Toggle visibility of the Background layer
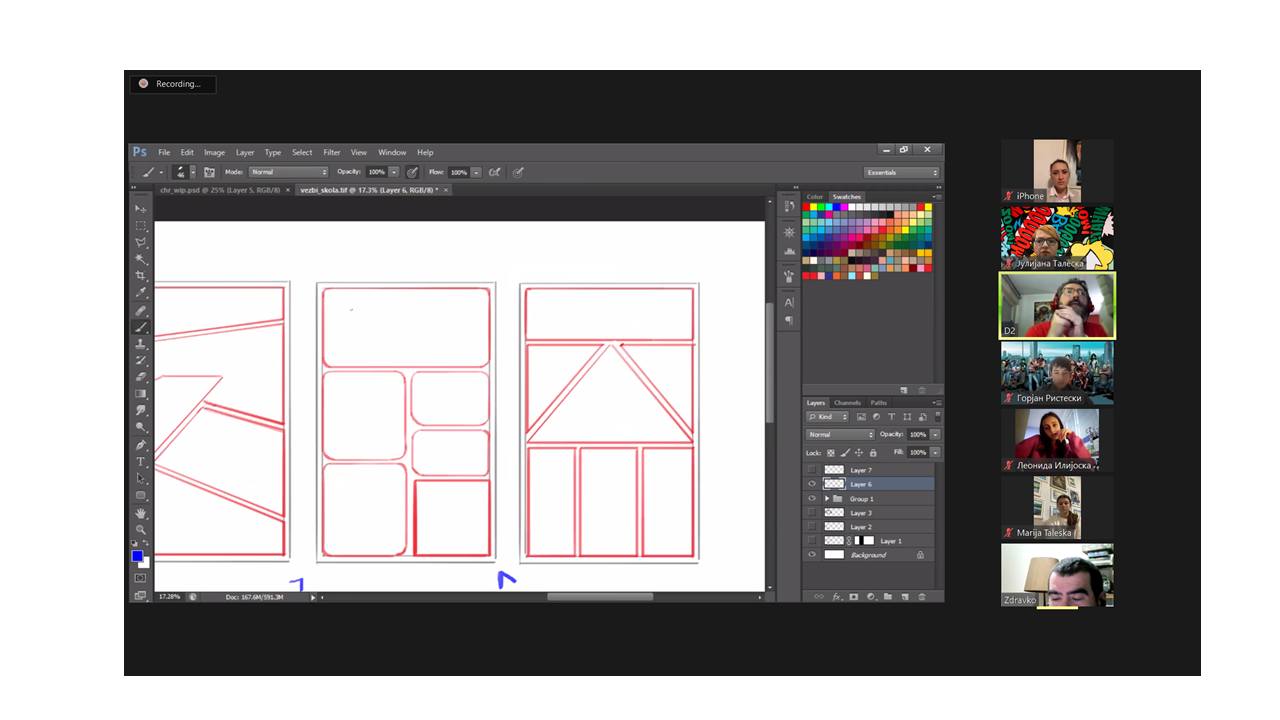The image size is (1280, 720). pyautogui.click(x=812, y=555)
